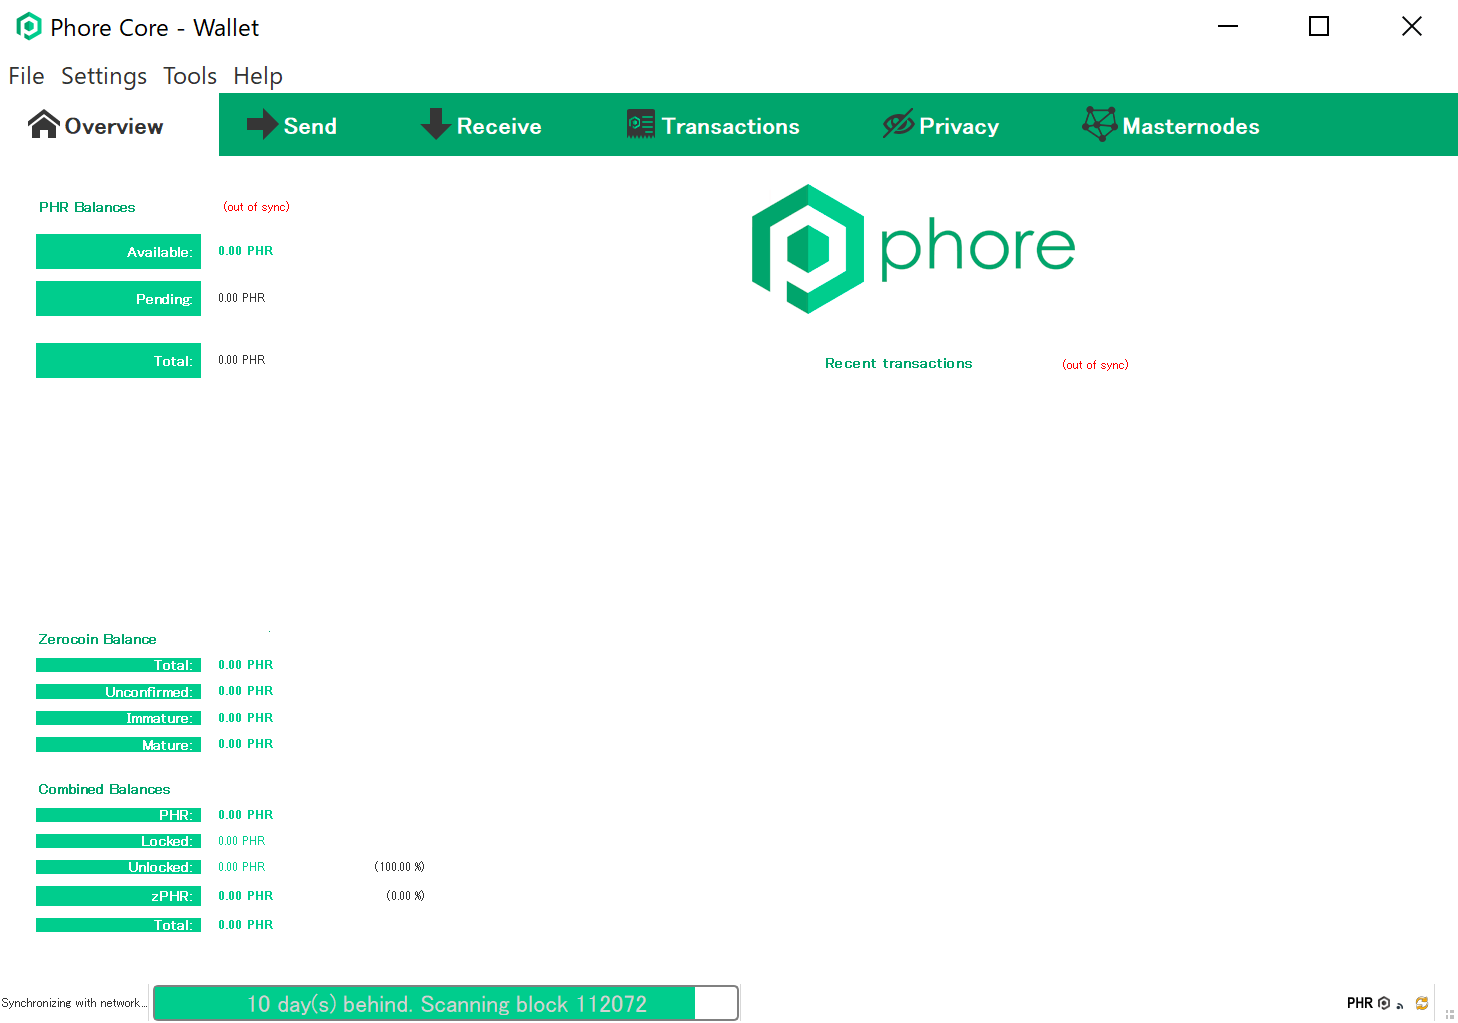Screen dimensions: 1458x1023
Task: Click the PHR unit selector in status bar
Action: [1359, 1003]
